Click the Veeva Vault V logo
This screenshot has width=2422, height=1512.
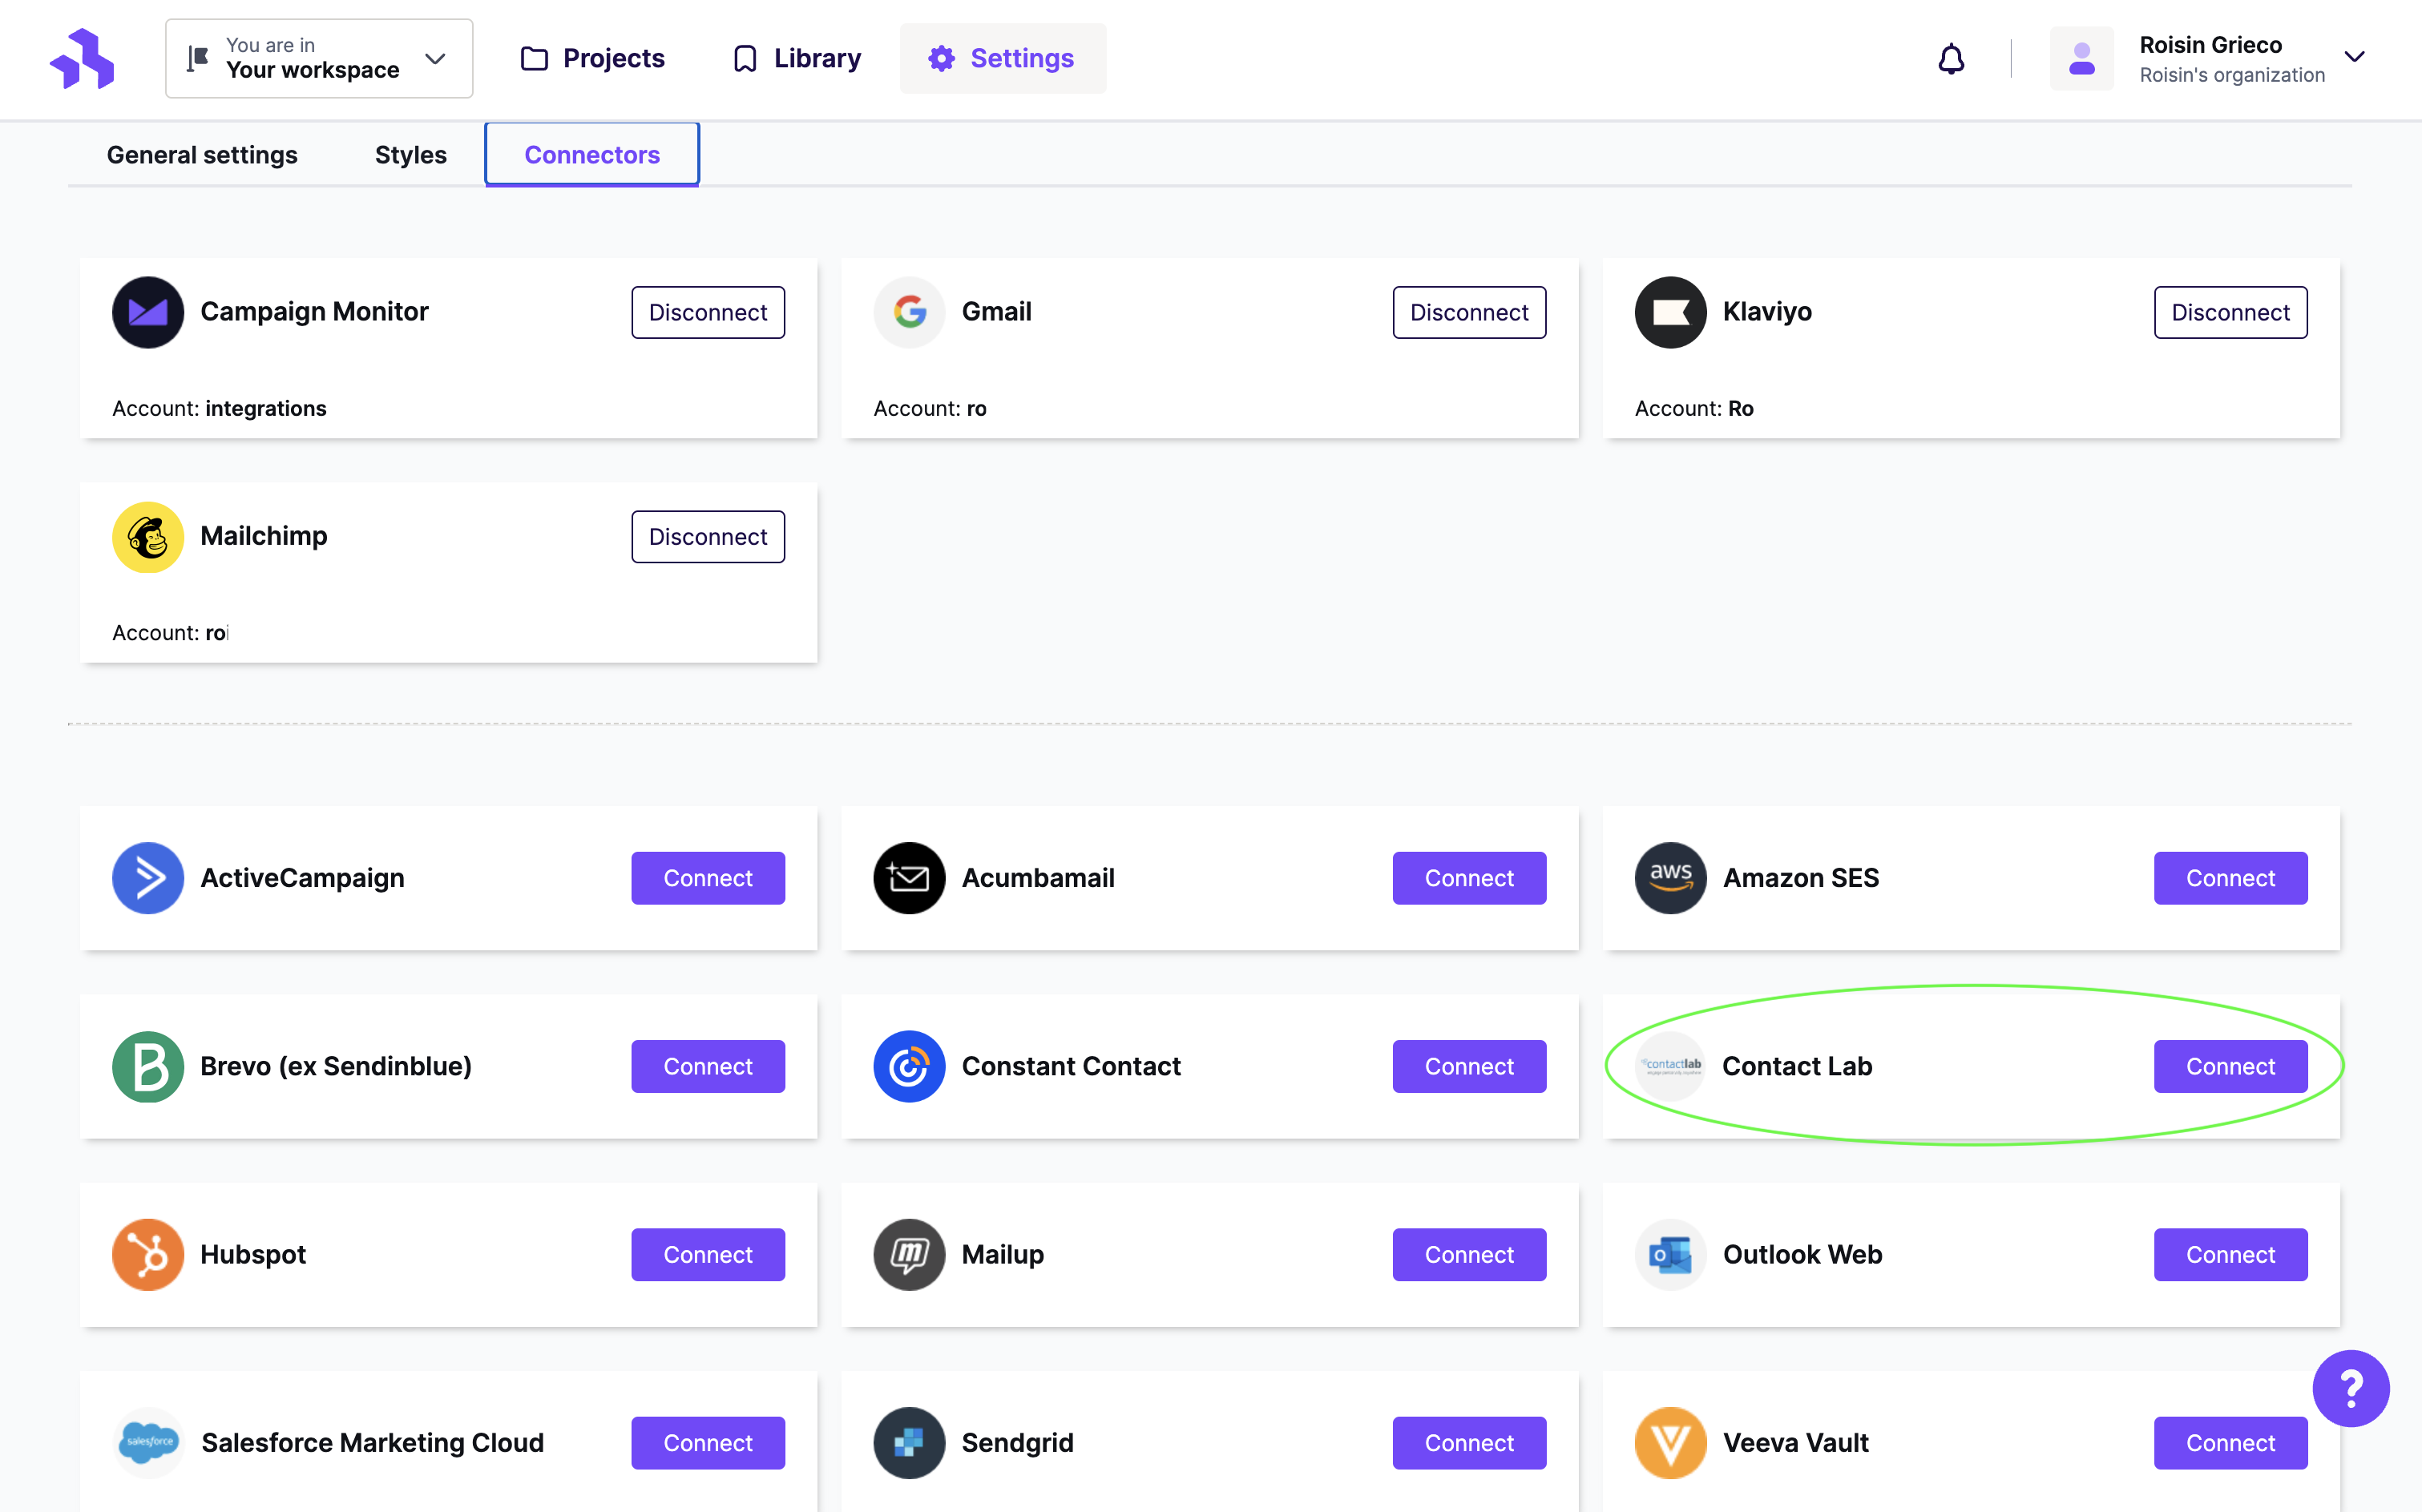(1670, 1442)
